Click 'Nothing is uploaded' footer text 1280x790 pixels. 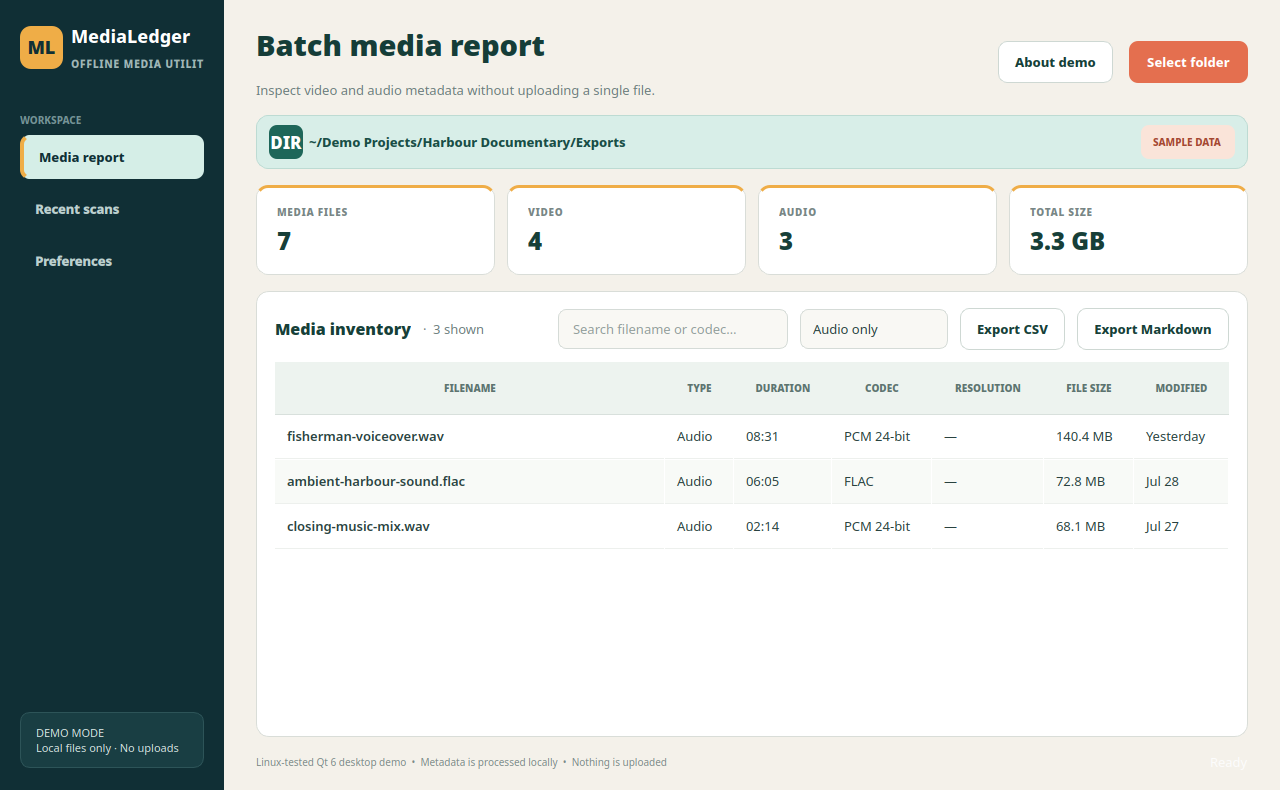pos(619,762)
